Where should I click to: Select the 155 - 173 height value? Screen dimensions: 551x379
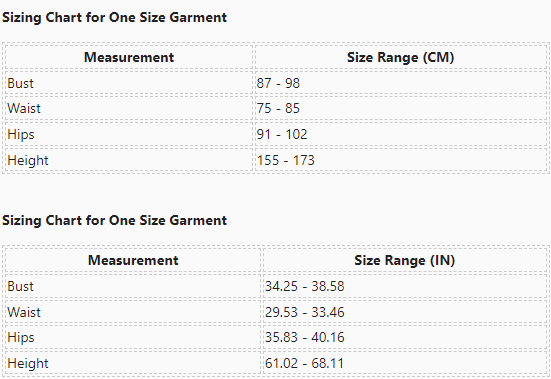pyautogui.click(x=285, y=160)
